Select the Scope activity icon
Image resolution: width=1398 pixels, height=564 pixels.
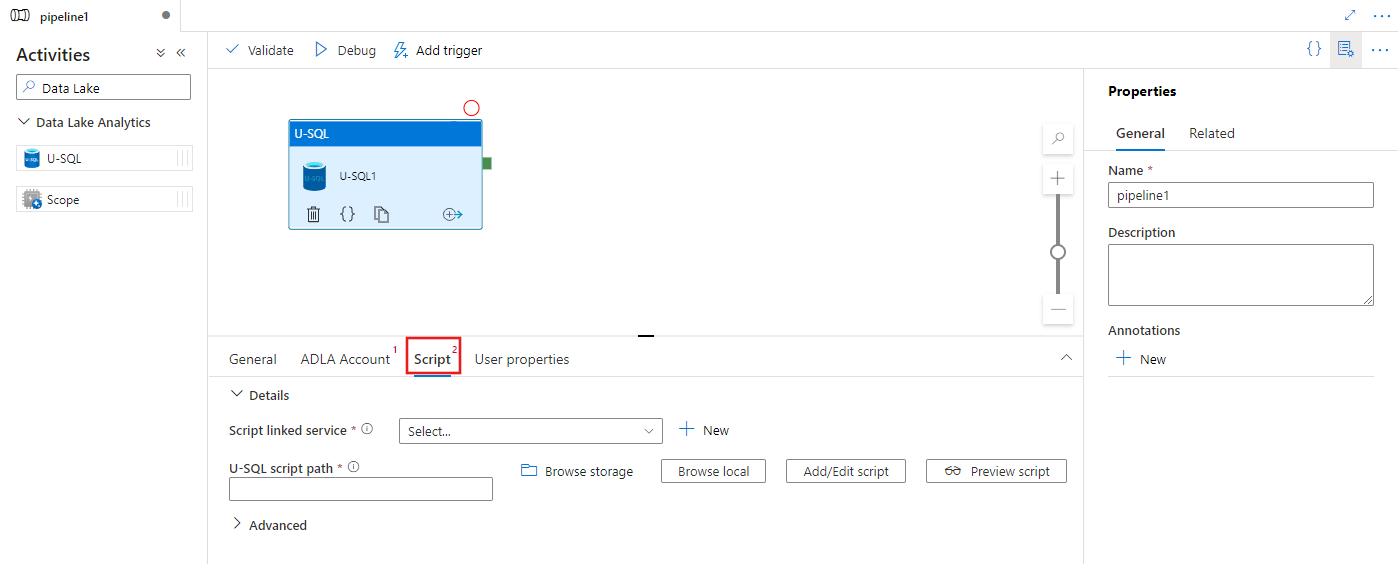click(x=32, y=199)
